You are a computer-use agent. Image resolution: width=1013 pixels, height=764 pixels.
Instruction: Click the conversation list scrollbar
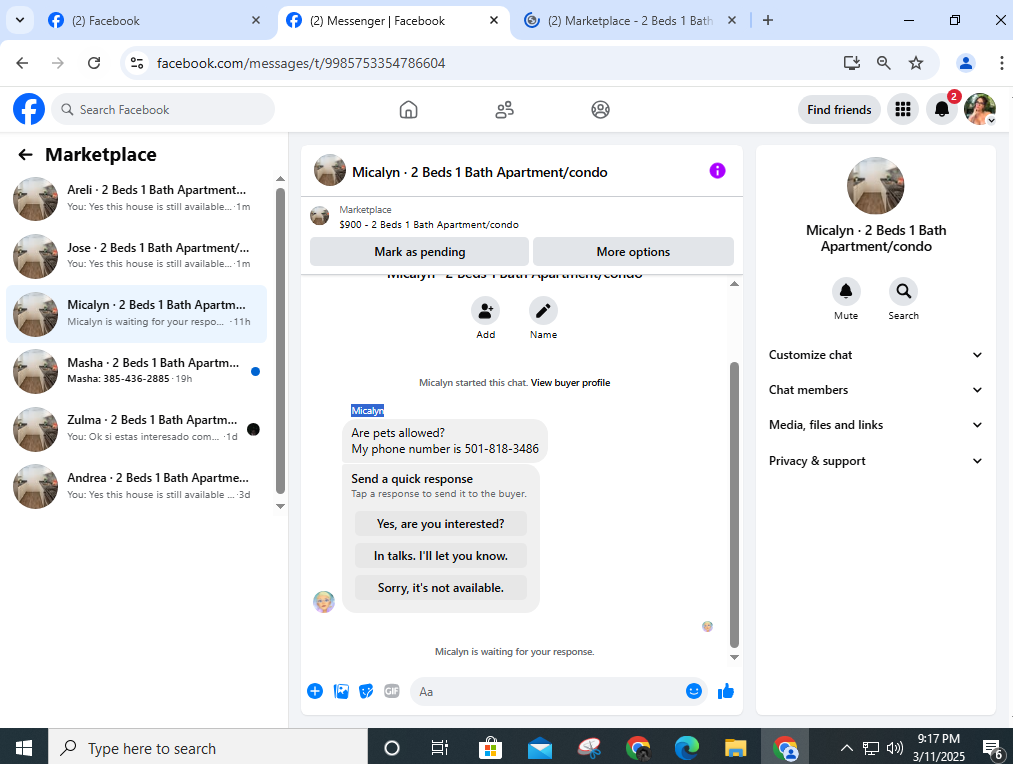click(280, 341)
